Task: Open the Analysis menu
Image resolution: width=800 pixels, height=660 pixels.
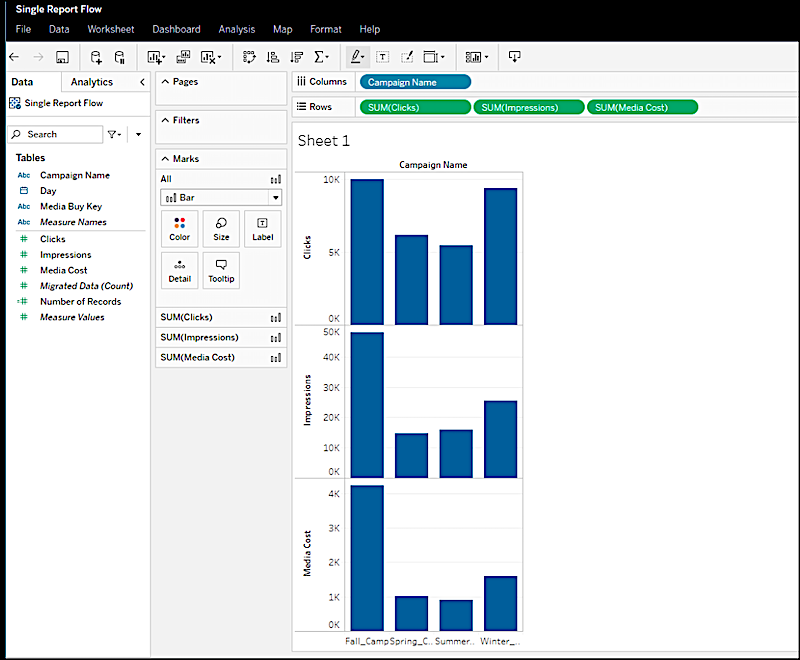Action: click(x=237, y=29)
